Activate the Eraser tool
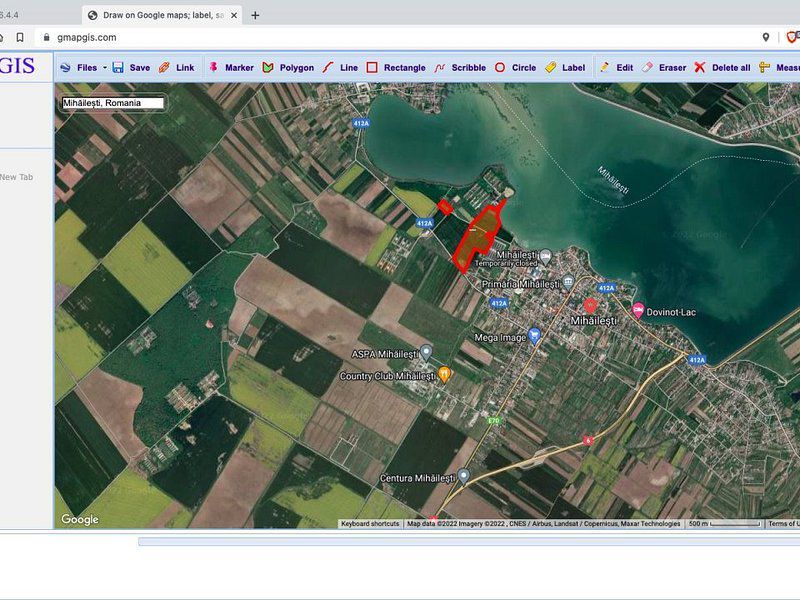The height and width of the screenshot is (600, 800). click(x=647, y=68)
